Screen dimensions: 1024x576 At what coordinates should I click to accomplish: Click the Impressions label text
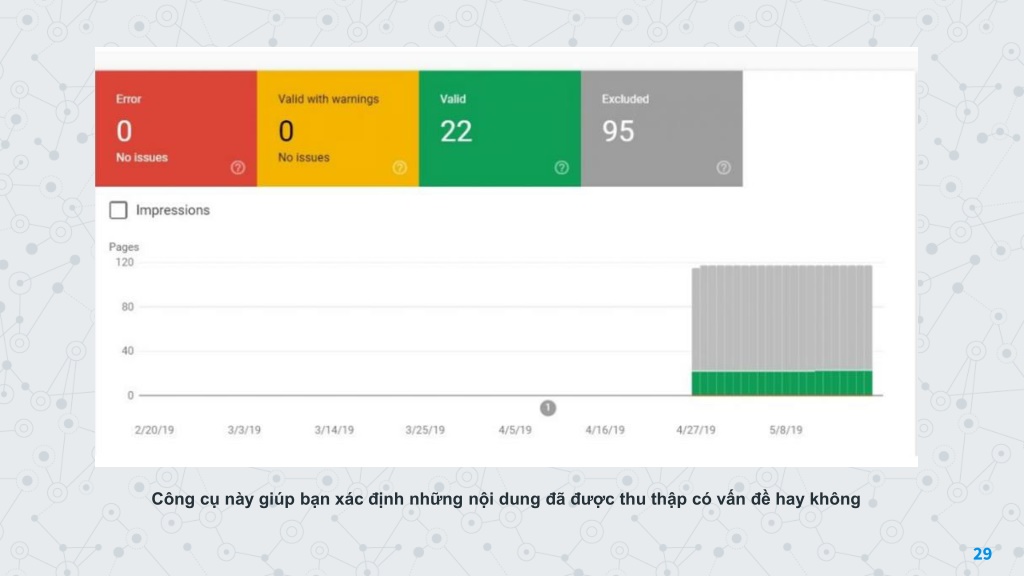[x=173, y=210]
